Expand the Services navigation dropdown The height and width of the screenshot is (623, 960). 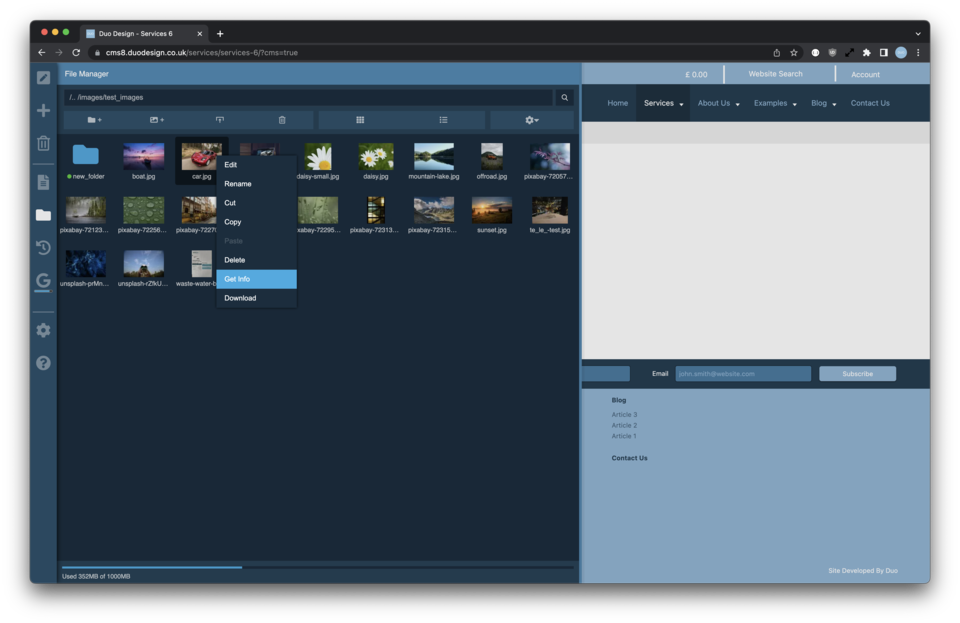(663, 103)
